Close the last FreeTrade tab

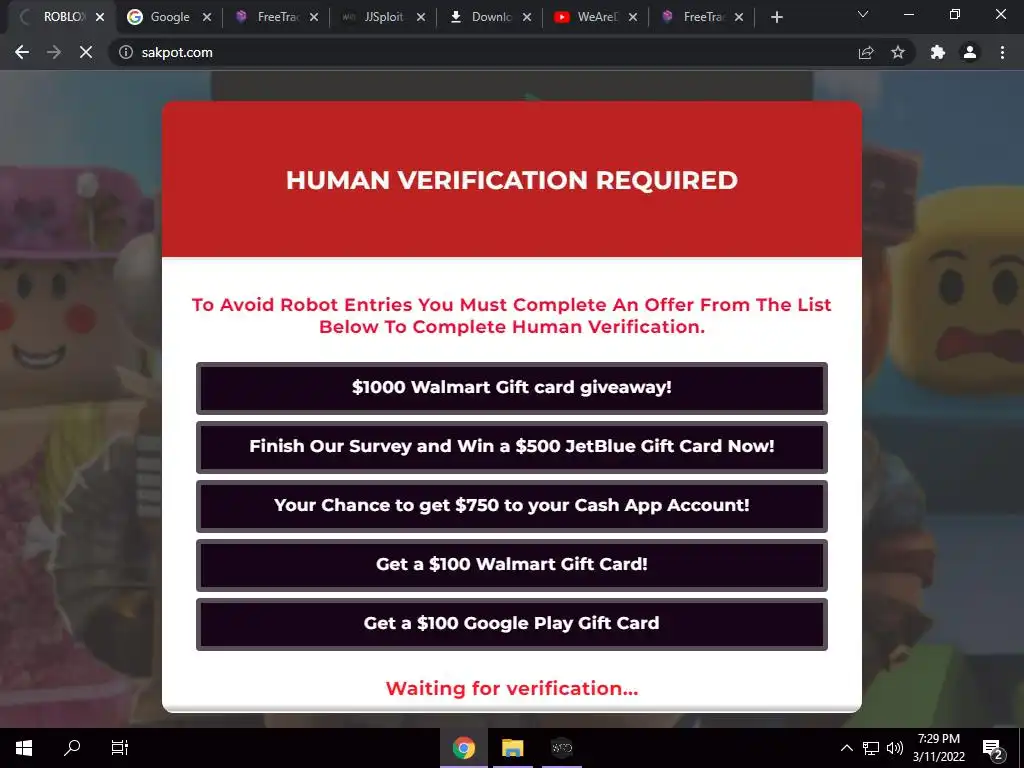coord(739,17)
